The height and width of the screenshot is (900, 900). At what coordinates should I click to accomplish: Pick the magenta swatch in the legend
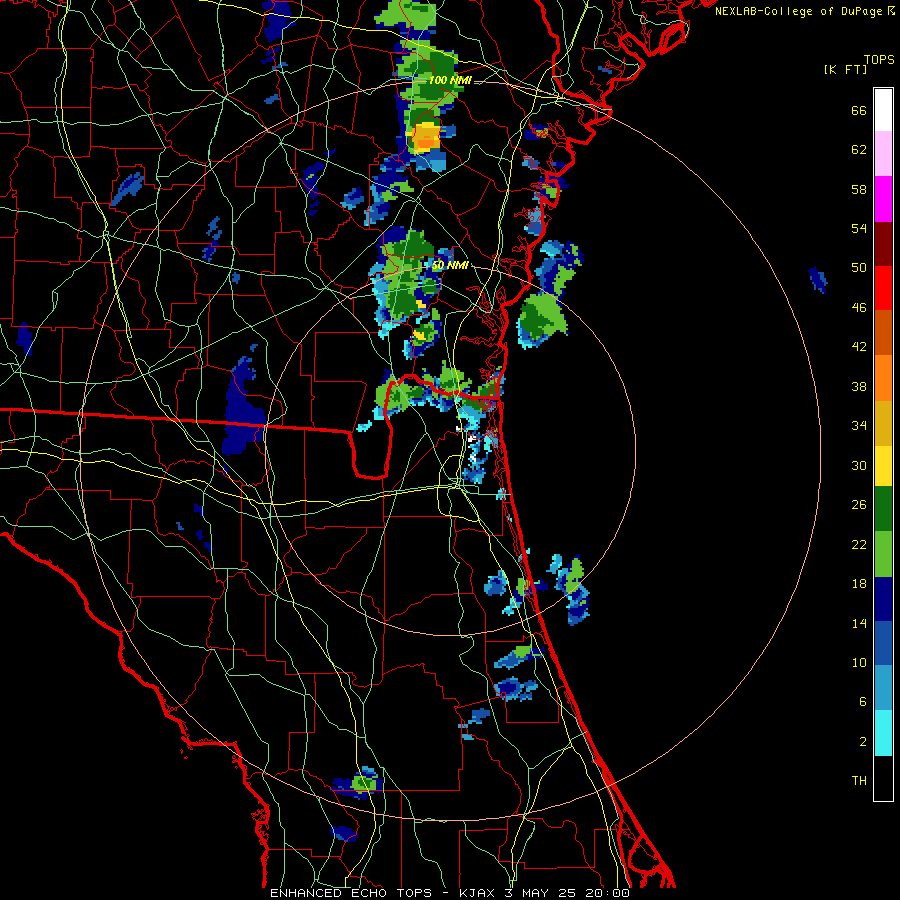pos(883,199)
